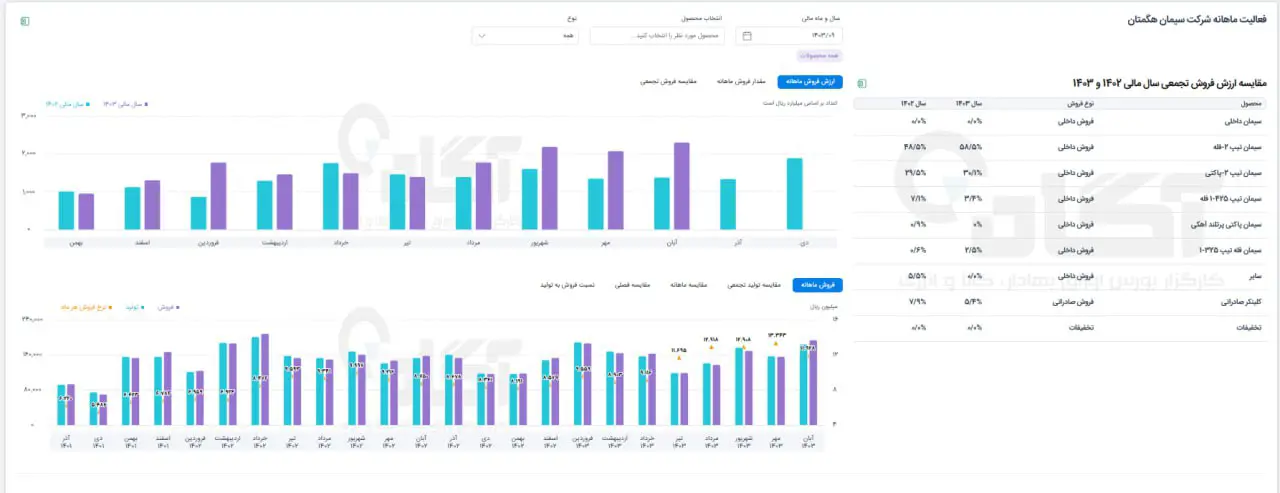Image resolution: width=1280 pixels, height=493 pixels.
Task: Click the سال ۱۴۰۳ column header
Action: pos(970,103)
